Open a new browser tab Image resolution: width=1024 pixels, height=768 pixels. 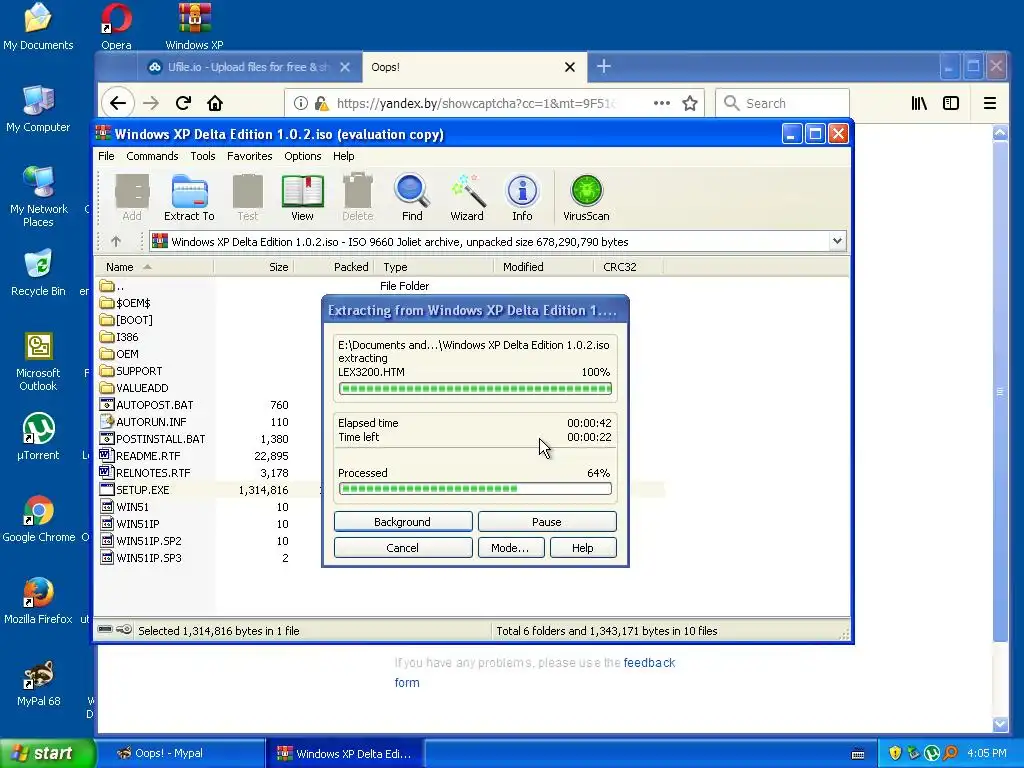point(603,66)
